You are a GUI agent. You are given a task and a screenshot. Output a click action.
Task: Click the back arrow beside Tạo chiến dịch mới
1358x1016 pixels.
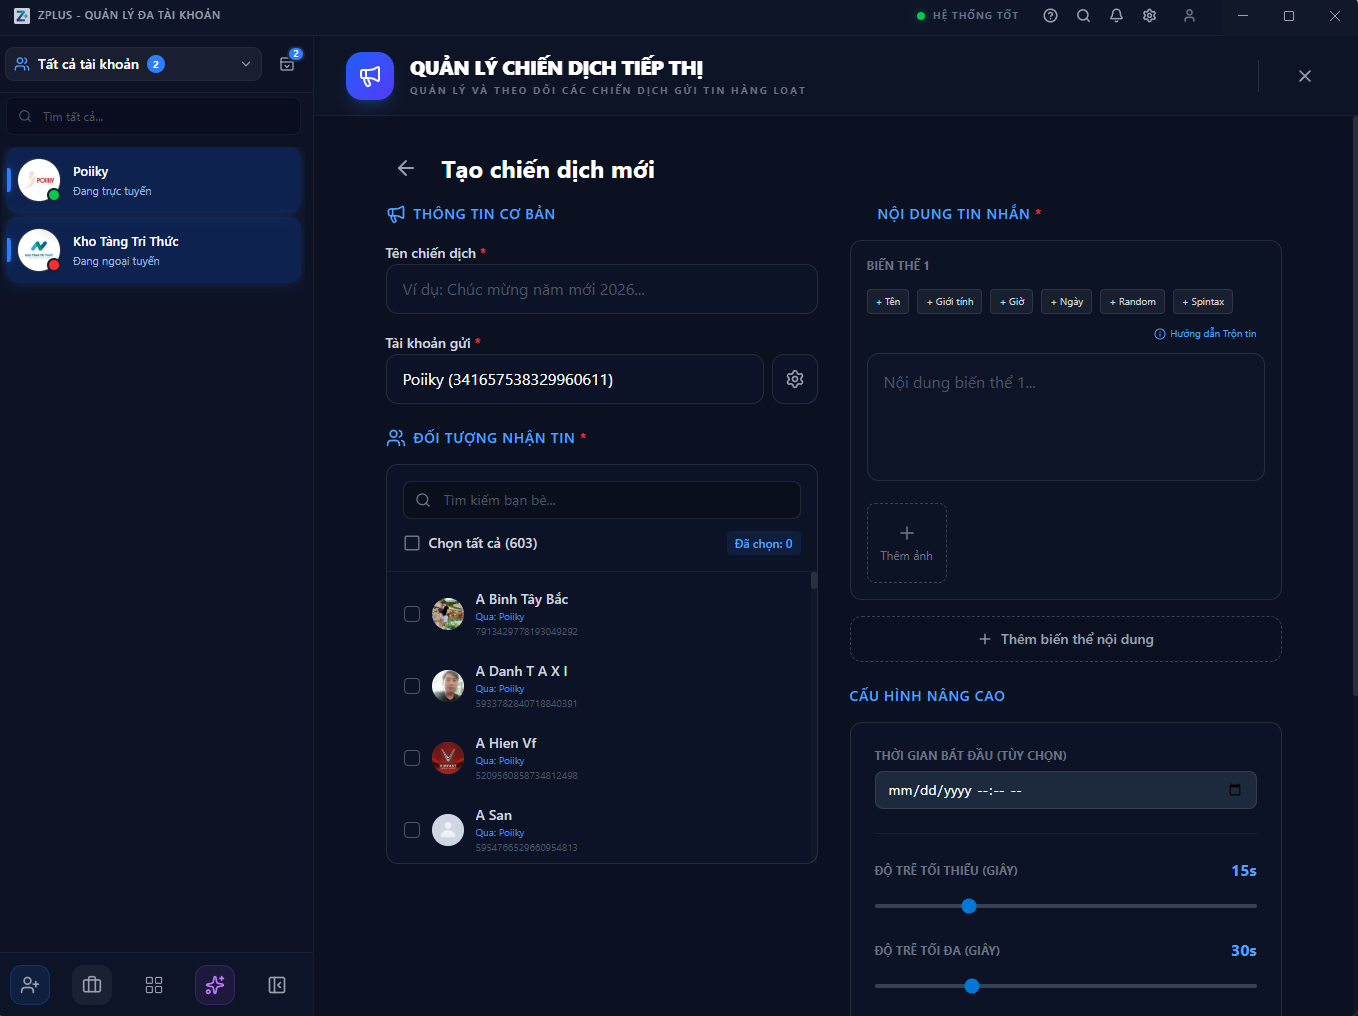[x=405, y=169]
